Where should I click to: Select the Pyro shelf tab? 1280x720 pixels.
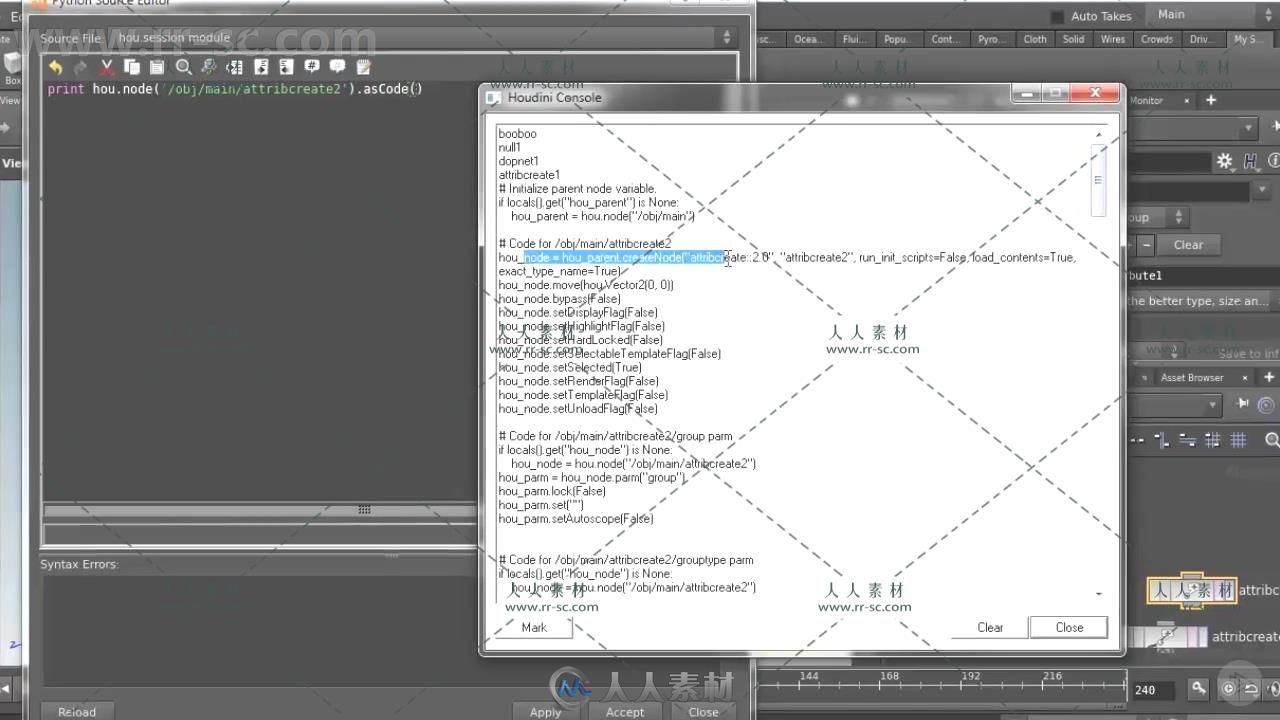(x=991, y=39)
